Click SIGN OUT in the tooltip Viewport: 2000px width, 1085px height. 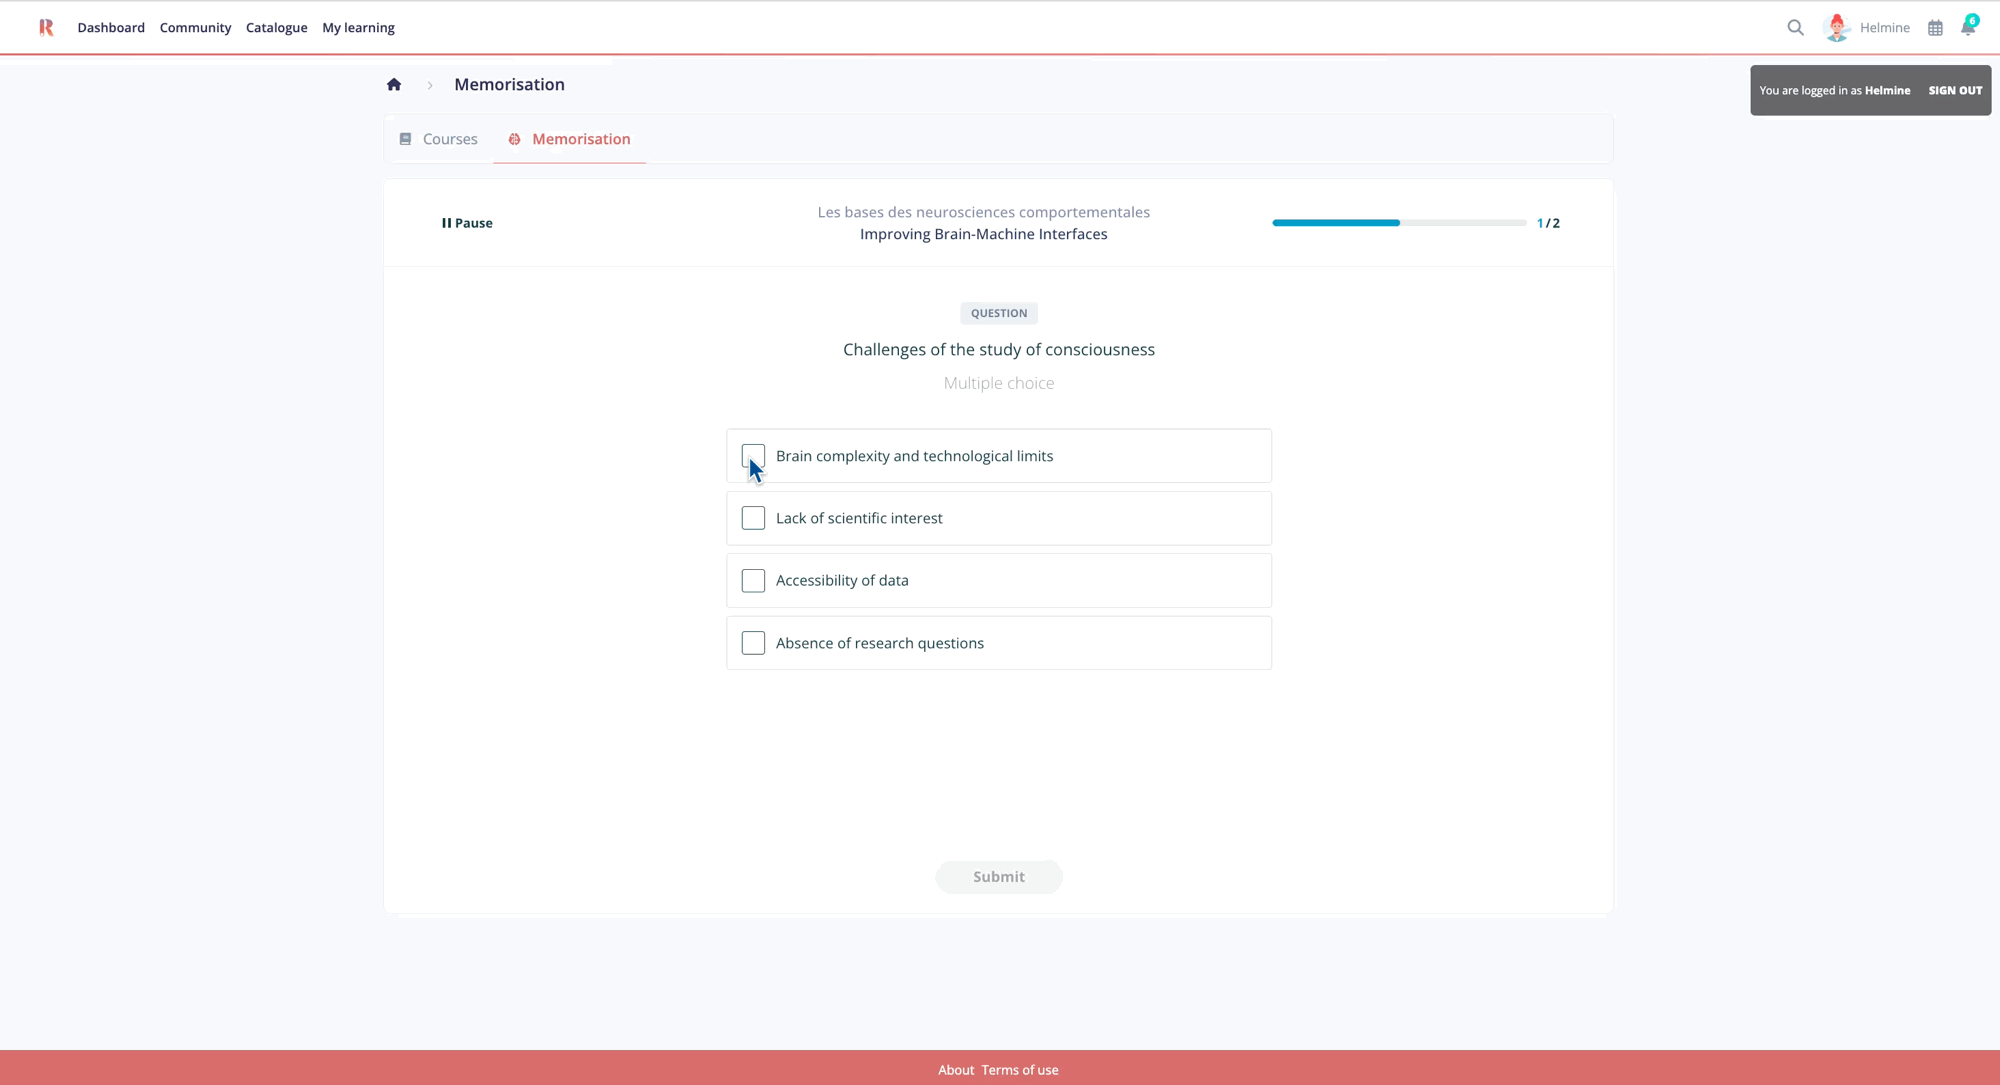pos(1955,90)
